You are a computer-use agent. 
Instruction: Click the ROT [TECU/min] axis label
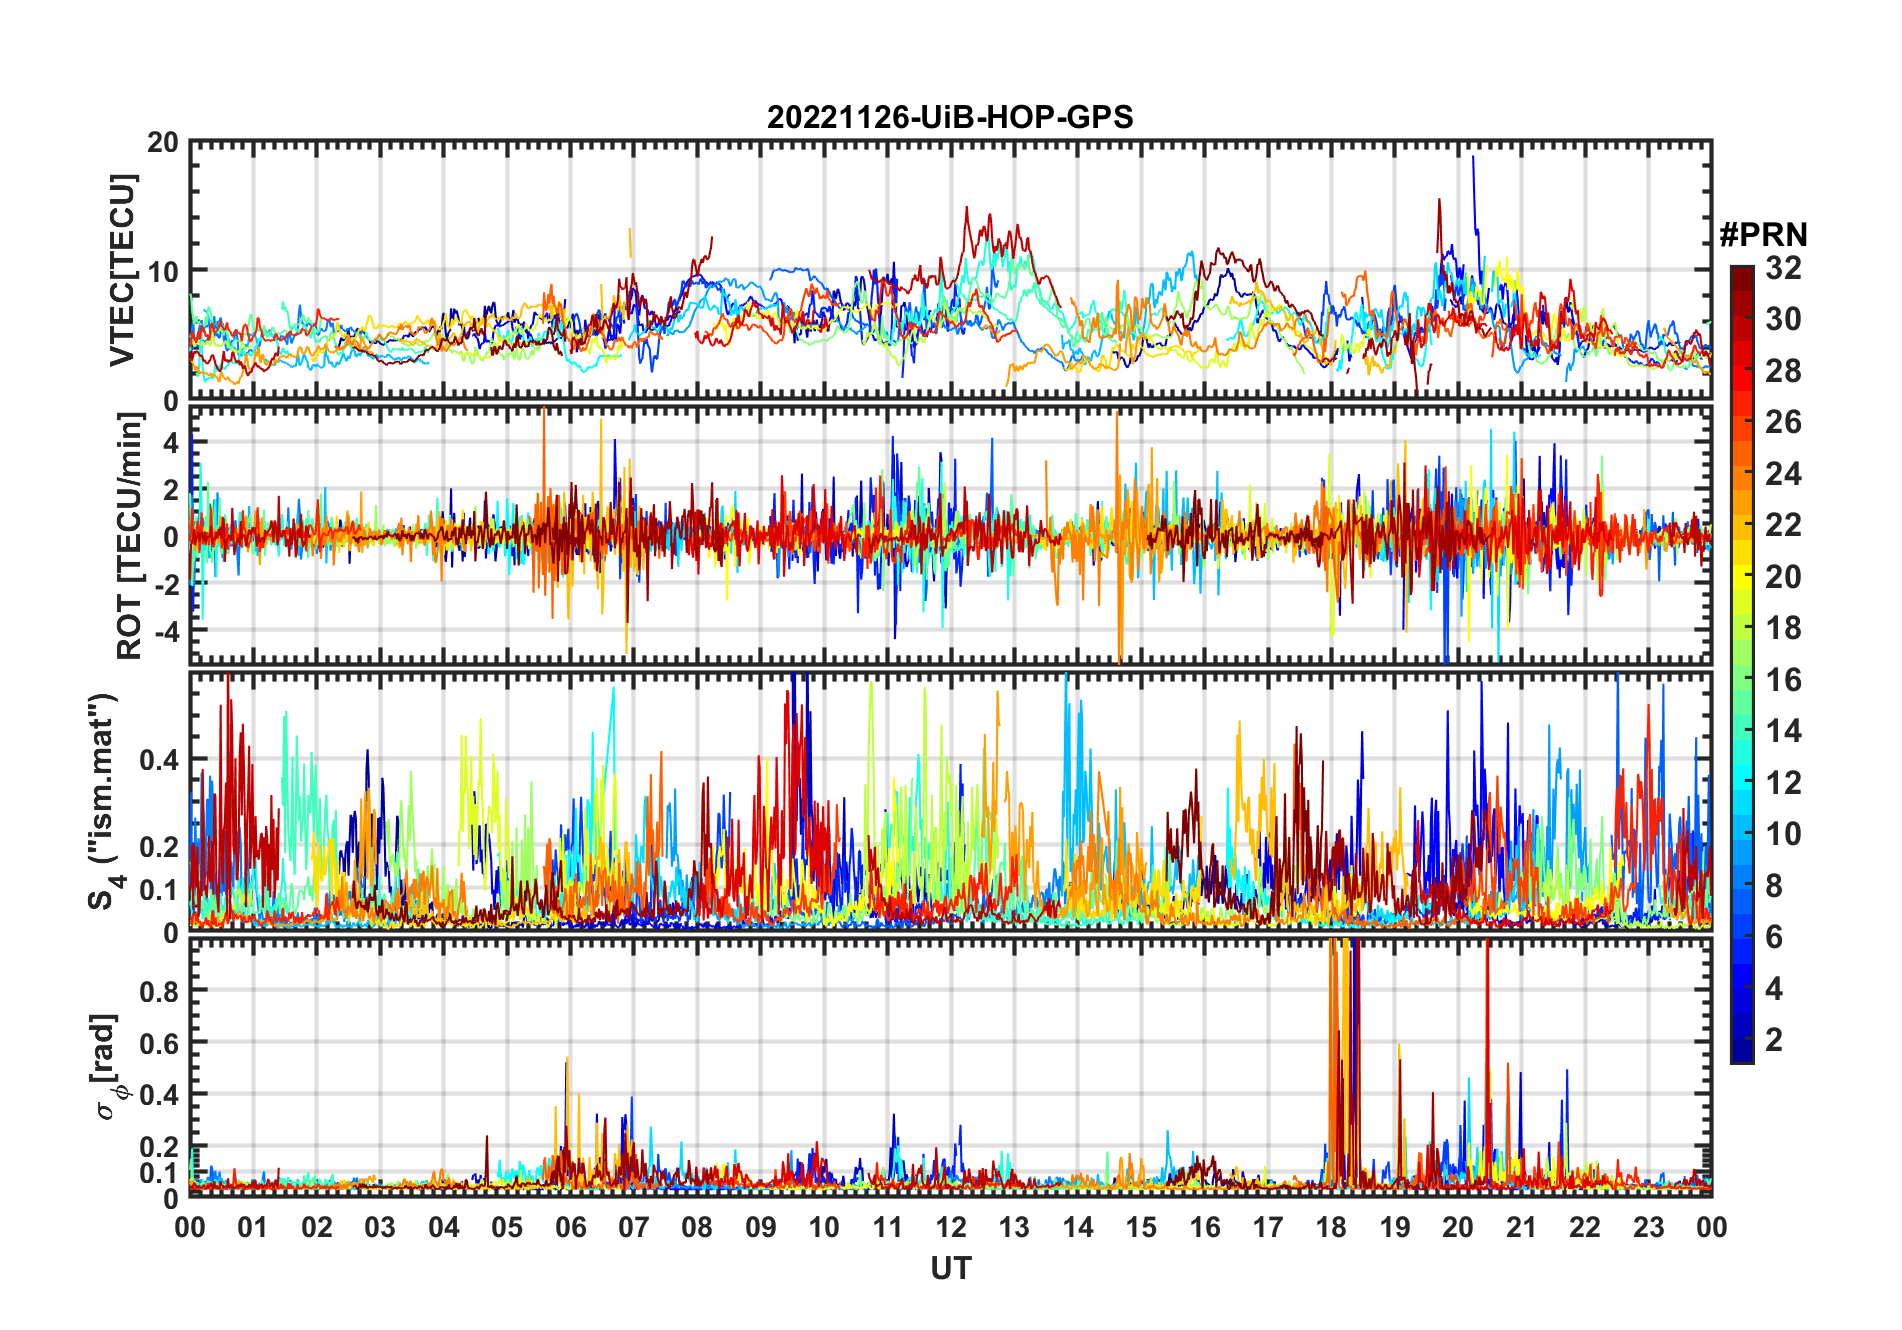130,536
